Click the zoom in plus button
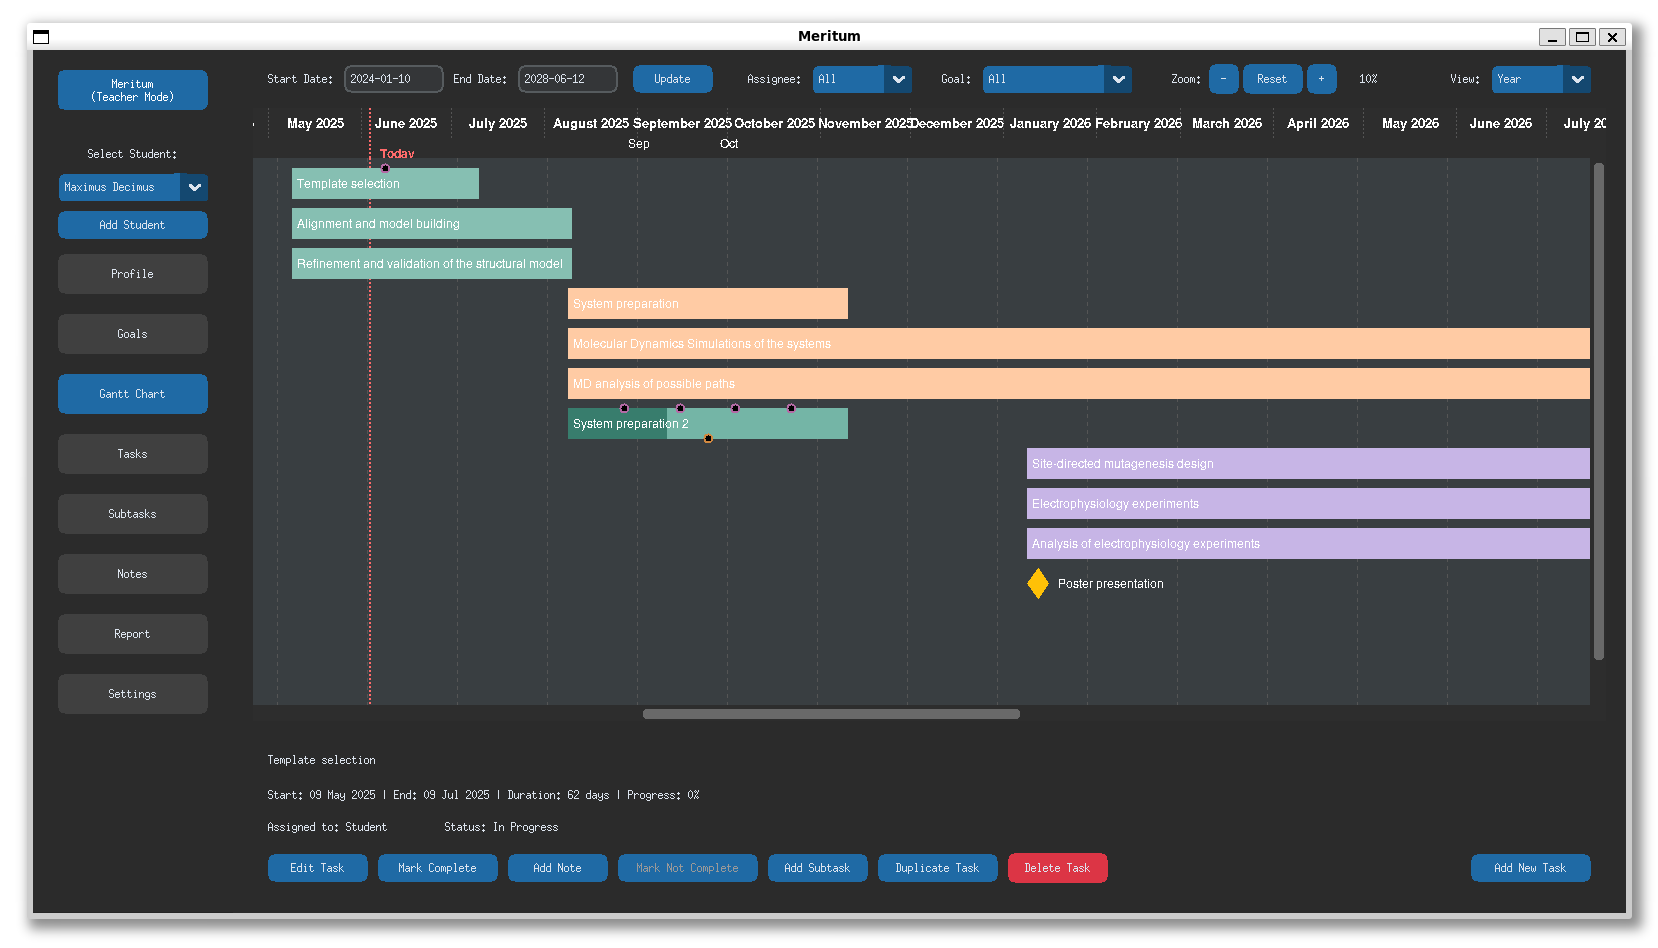This screenshot has width=1658, height=948. (x=1321, y=79)
